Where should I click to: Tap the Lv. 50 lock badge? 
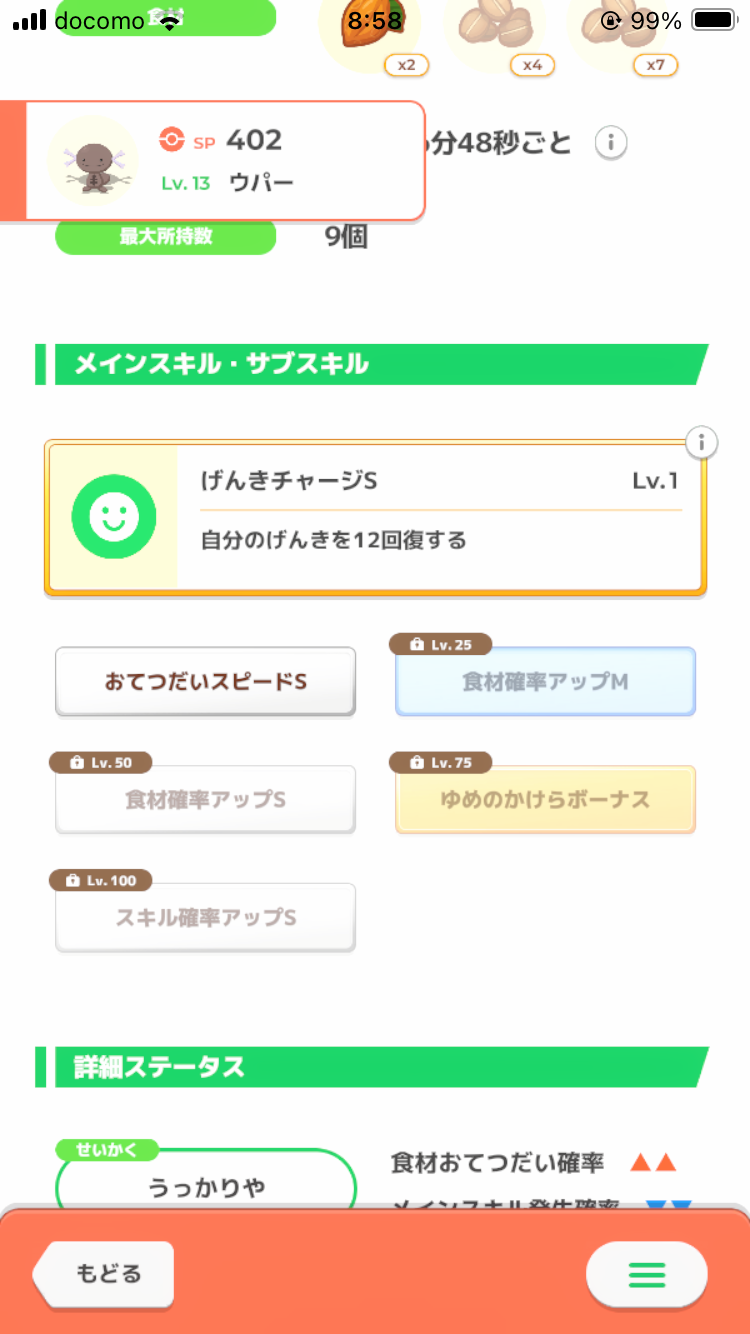pos(103,763)
